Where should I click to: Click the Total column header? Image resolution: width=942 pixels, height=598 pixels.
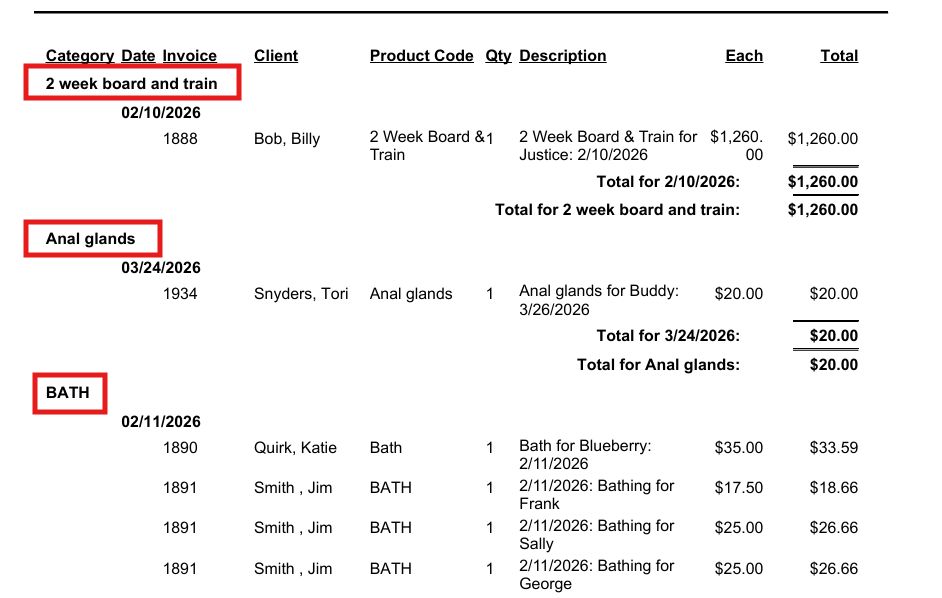tap(839, 56)
